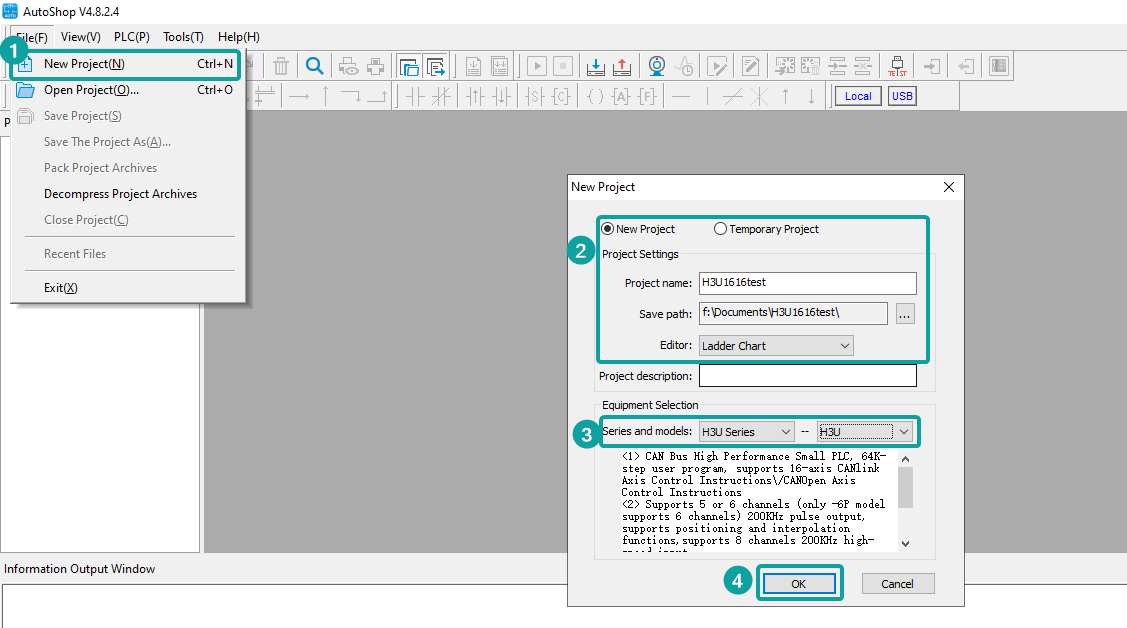Open the Editor Ladder Chart dropdown
The height and width of the screenshot is (628, 1127).
(x=776, y=346)
